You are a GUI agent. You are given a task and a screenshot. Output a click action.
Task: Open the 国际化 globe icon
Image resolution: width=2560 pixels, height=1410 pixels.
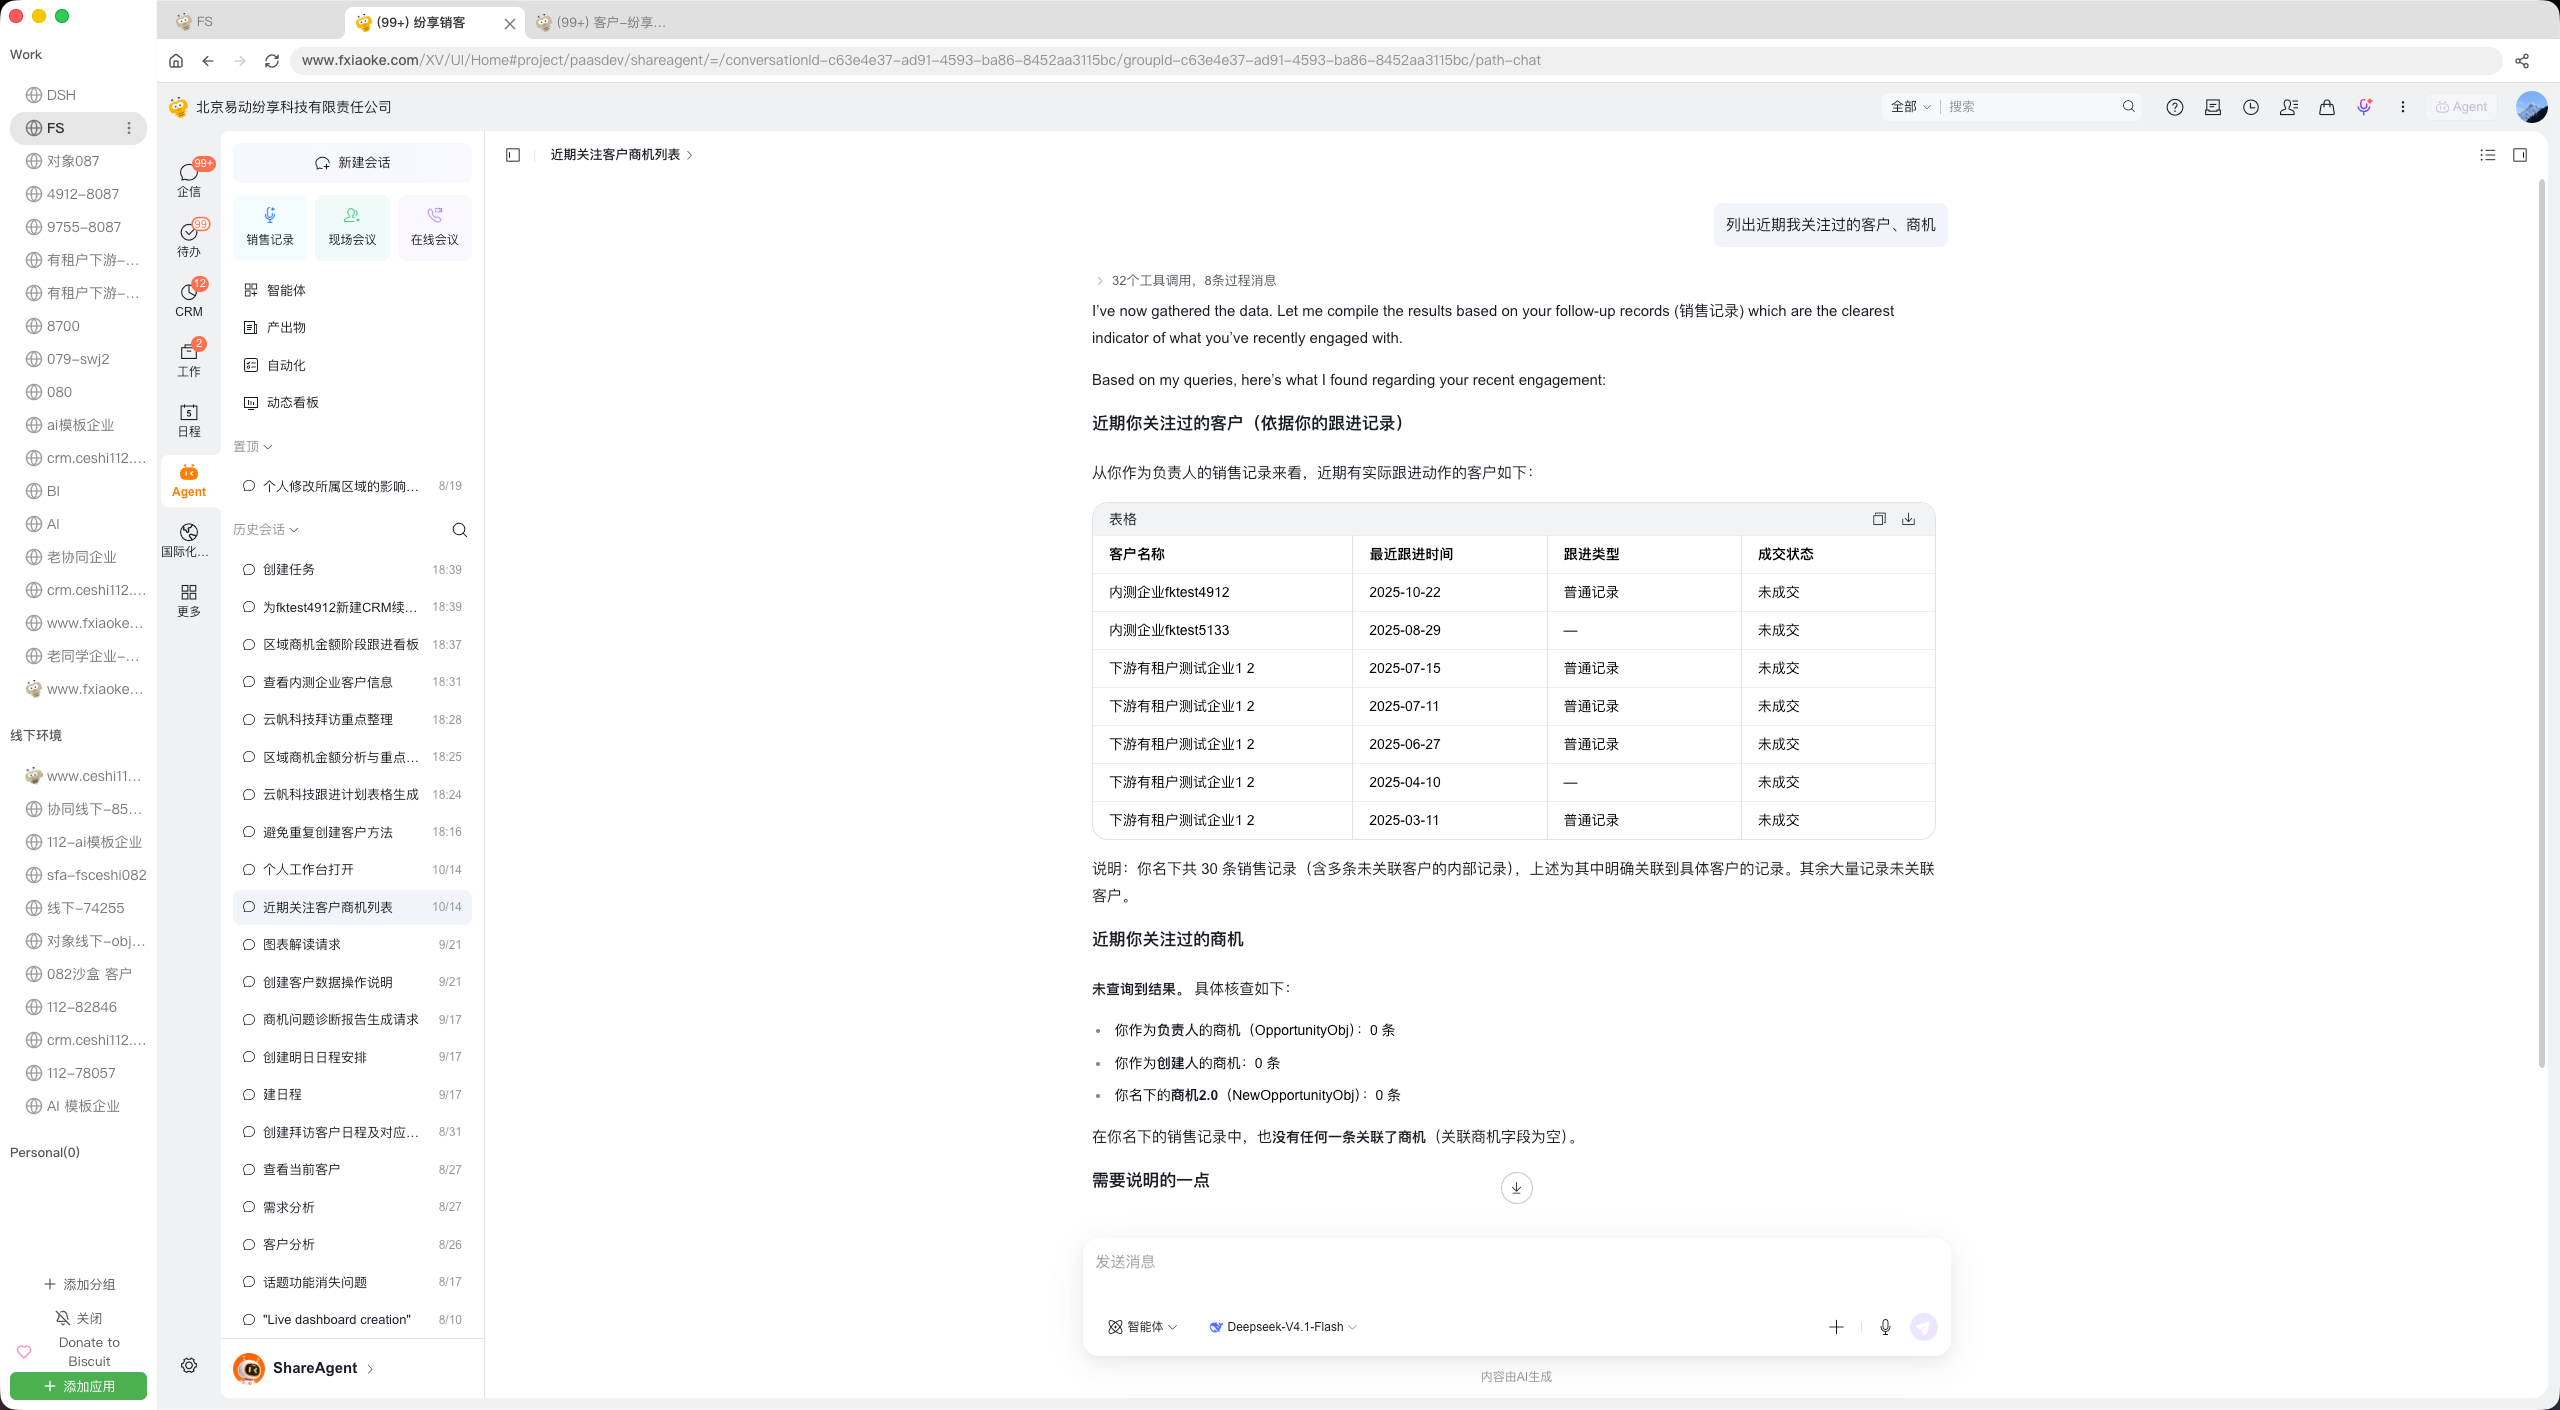(x=188, y=540)
